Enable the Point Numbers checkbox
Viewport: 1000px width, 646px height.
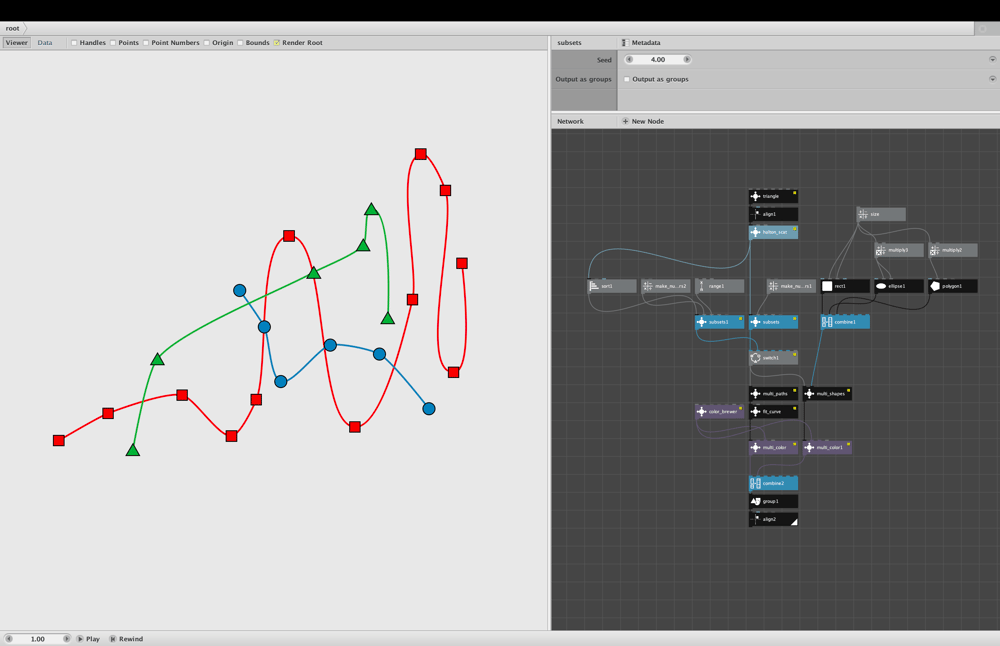[x=146, y=43]
